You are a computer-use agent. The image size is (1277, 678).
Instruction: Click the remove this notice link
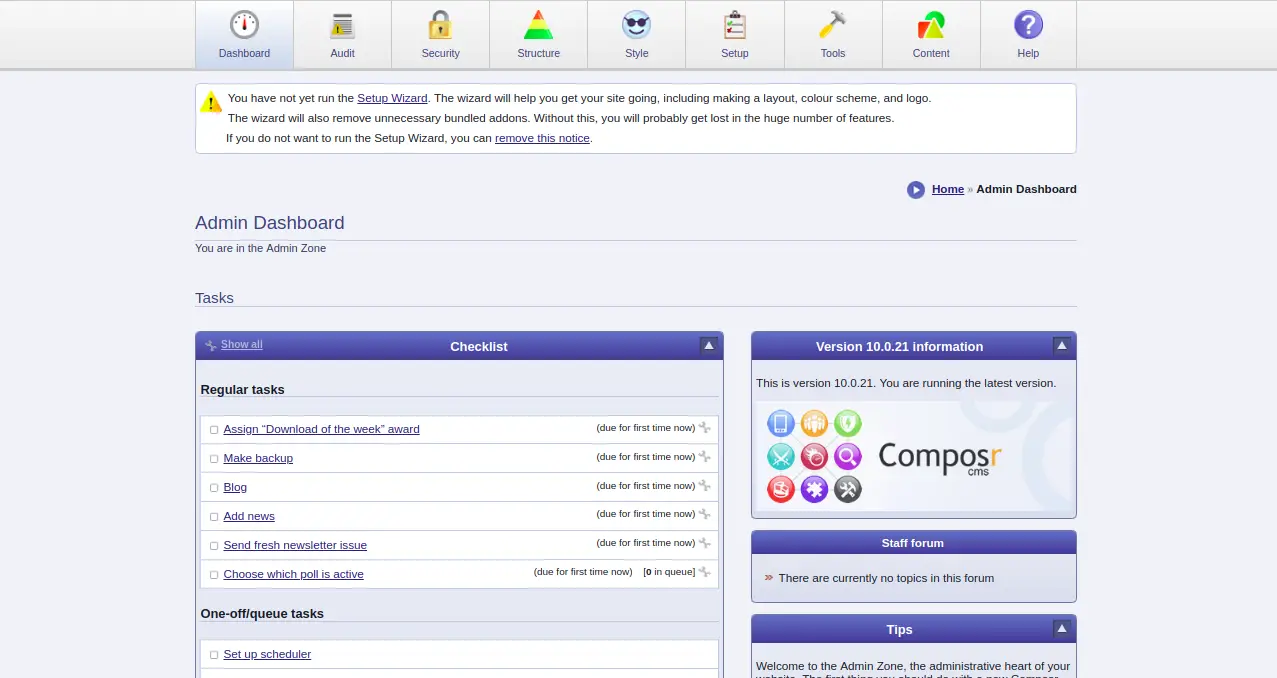point(542,138)
